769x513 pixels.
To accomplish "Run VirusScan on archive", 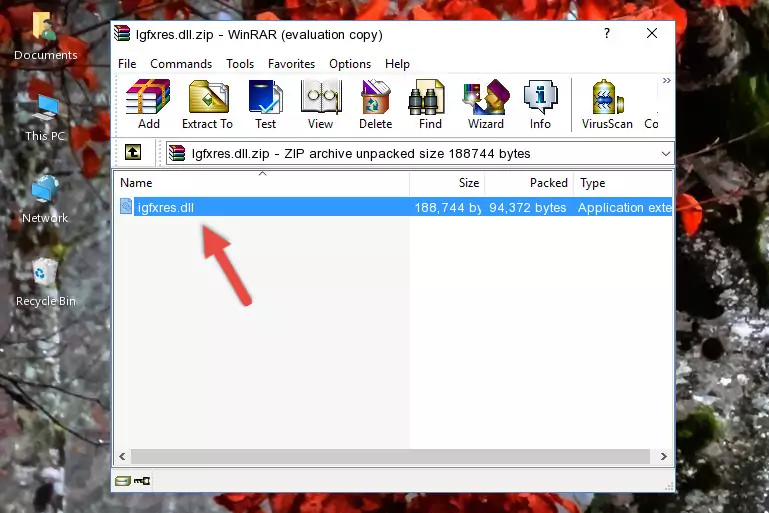I will (607, 104).
